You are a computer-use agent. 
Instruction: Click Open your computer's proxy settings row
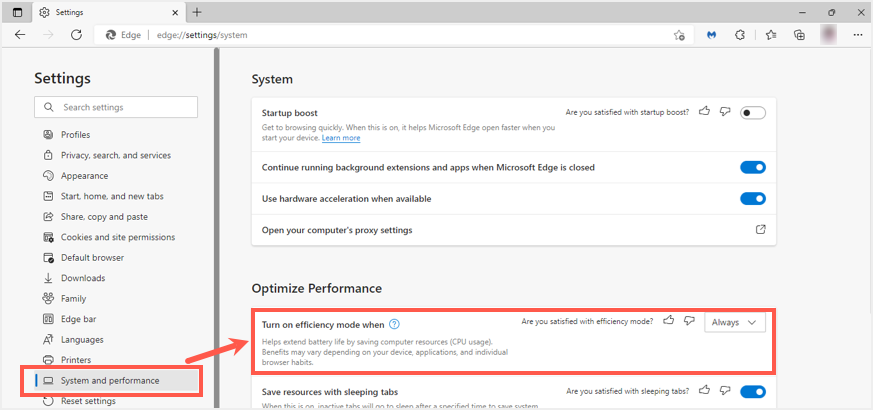click(x=514, y=230)
